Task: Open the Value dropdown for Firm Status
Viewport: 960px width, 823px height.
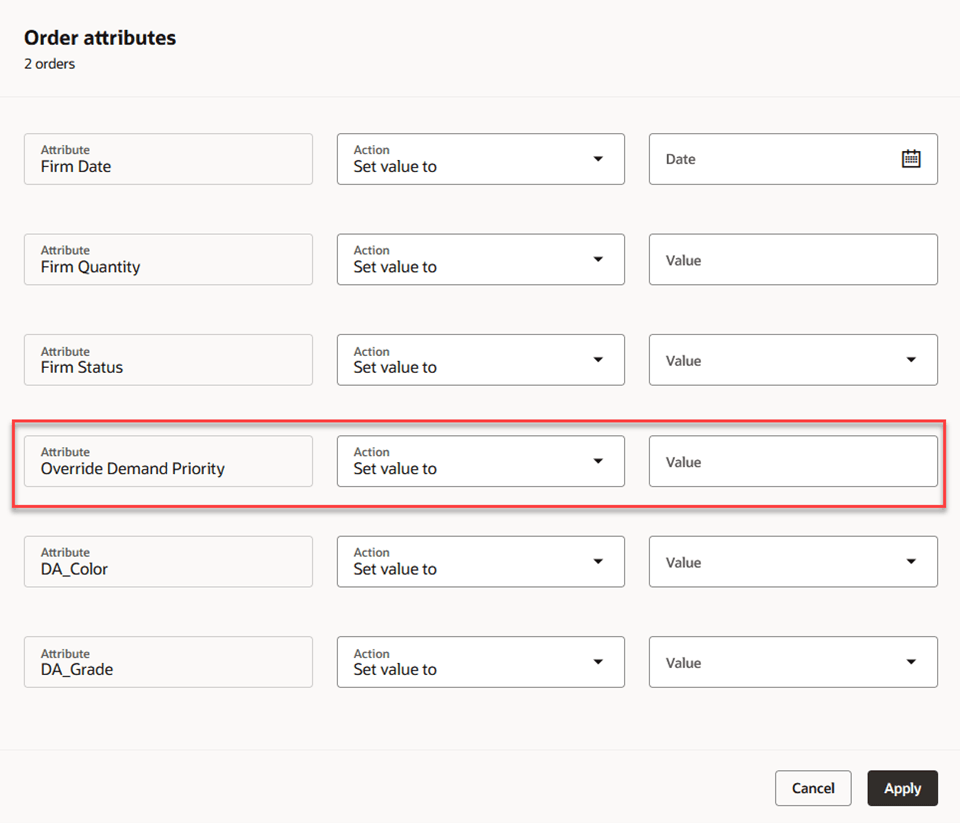Action: (x=911, y=359)
